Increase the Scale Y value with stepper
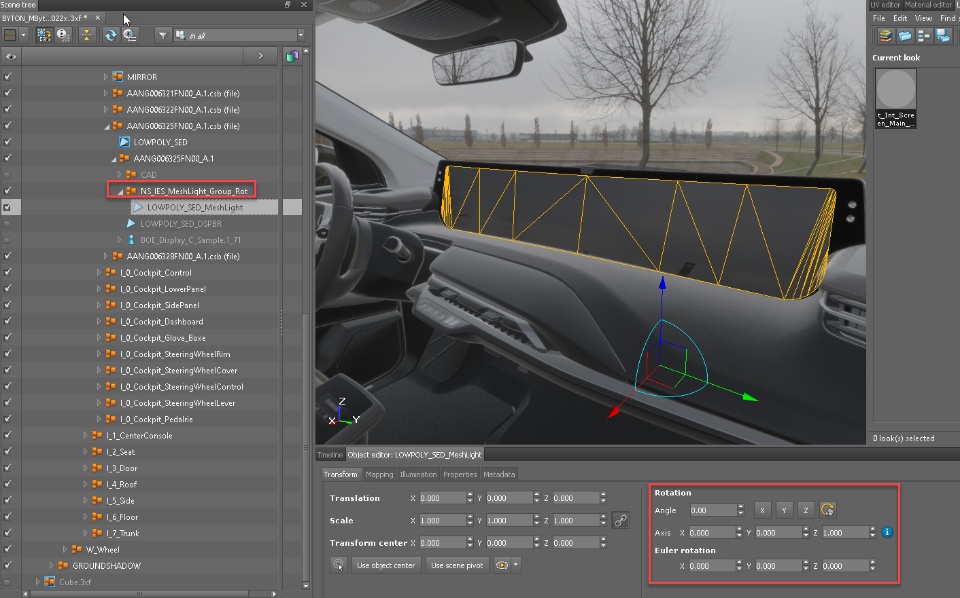 [x=536, y=517]
